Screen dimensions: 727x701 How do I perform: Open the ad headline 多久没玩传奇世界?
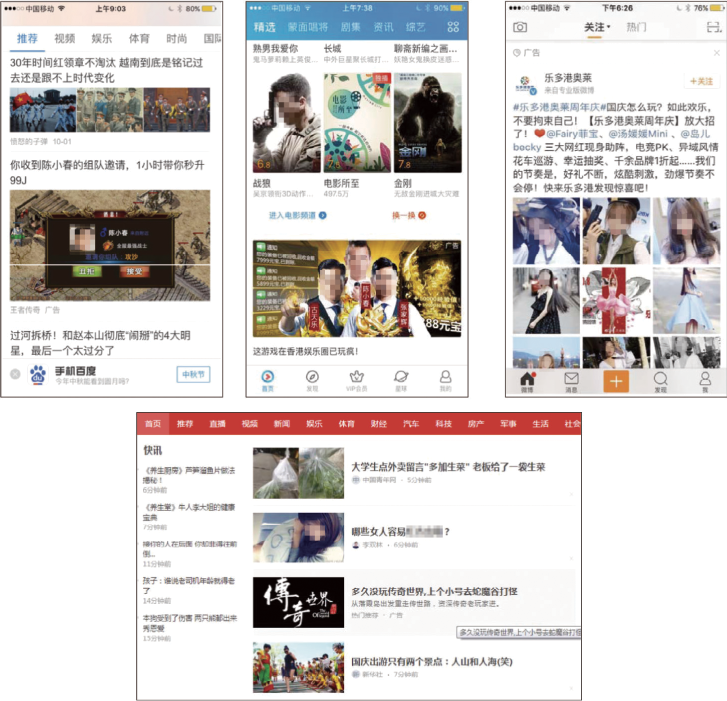tap(434, 592)
